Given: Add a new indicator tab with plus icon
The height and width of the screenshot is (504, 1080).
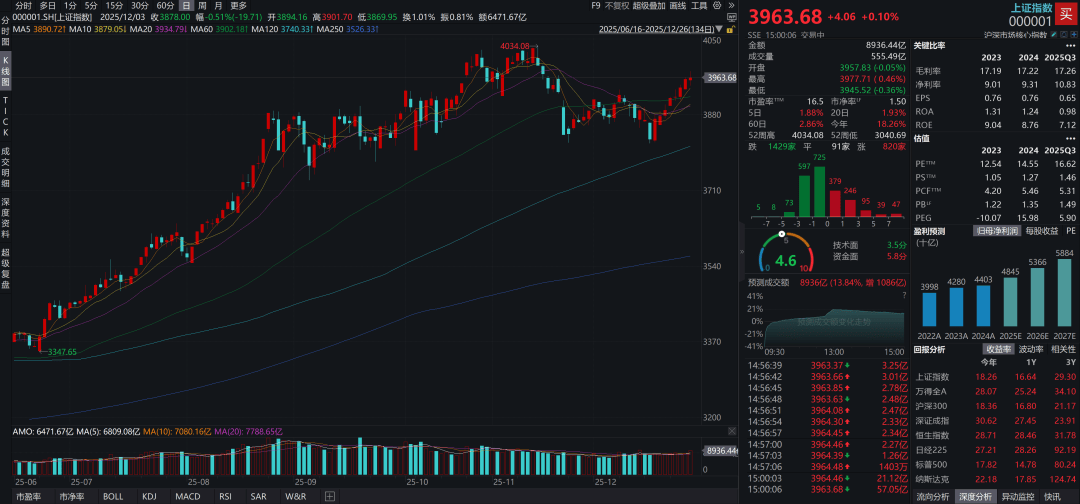Looking at the screenshot, I should pyautogui.click(x=330, y=496).
